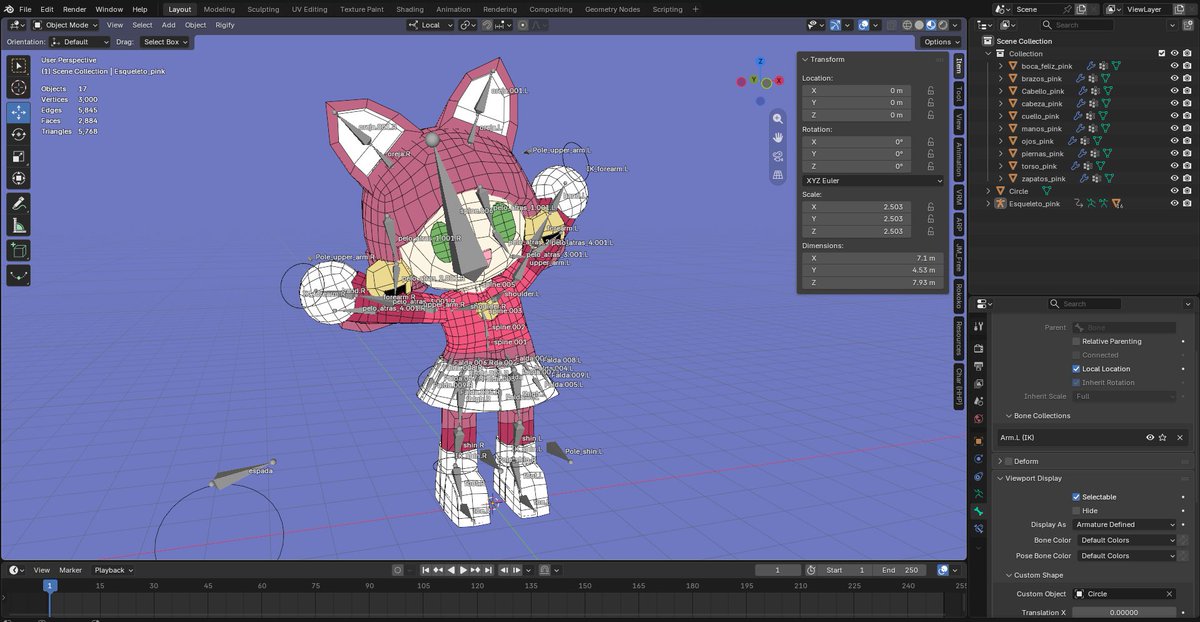Select the Rotate tool
The width and height of the screenshot is (1200, 622).
(19, 134)
